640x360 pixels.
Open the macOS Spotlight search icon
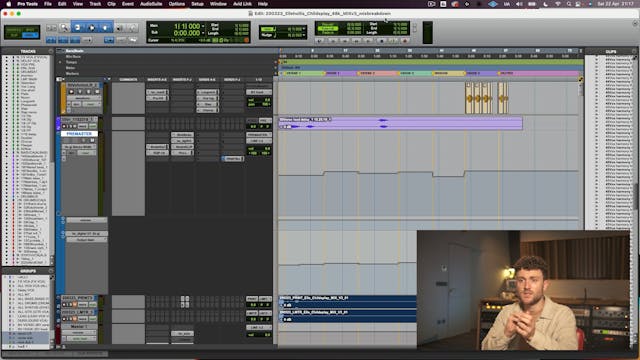569,4
